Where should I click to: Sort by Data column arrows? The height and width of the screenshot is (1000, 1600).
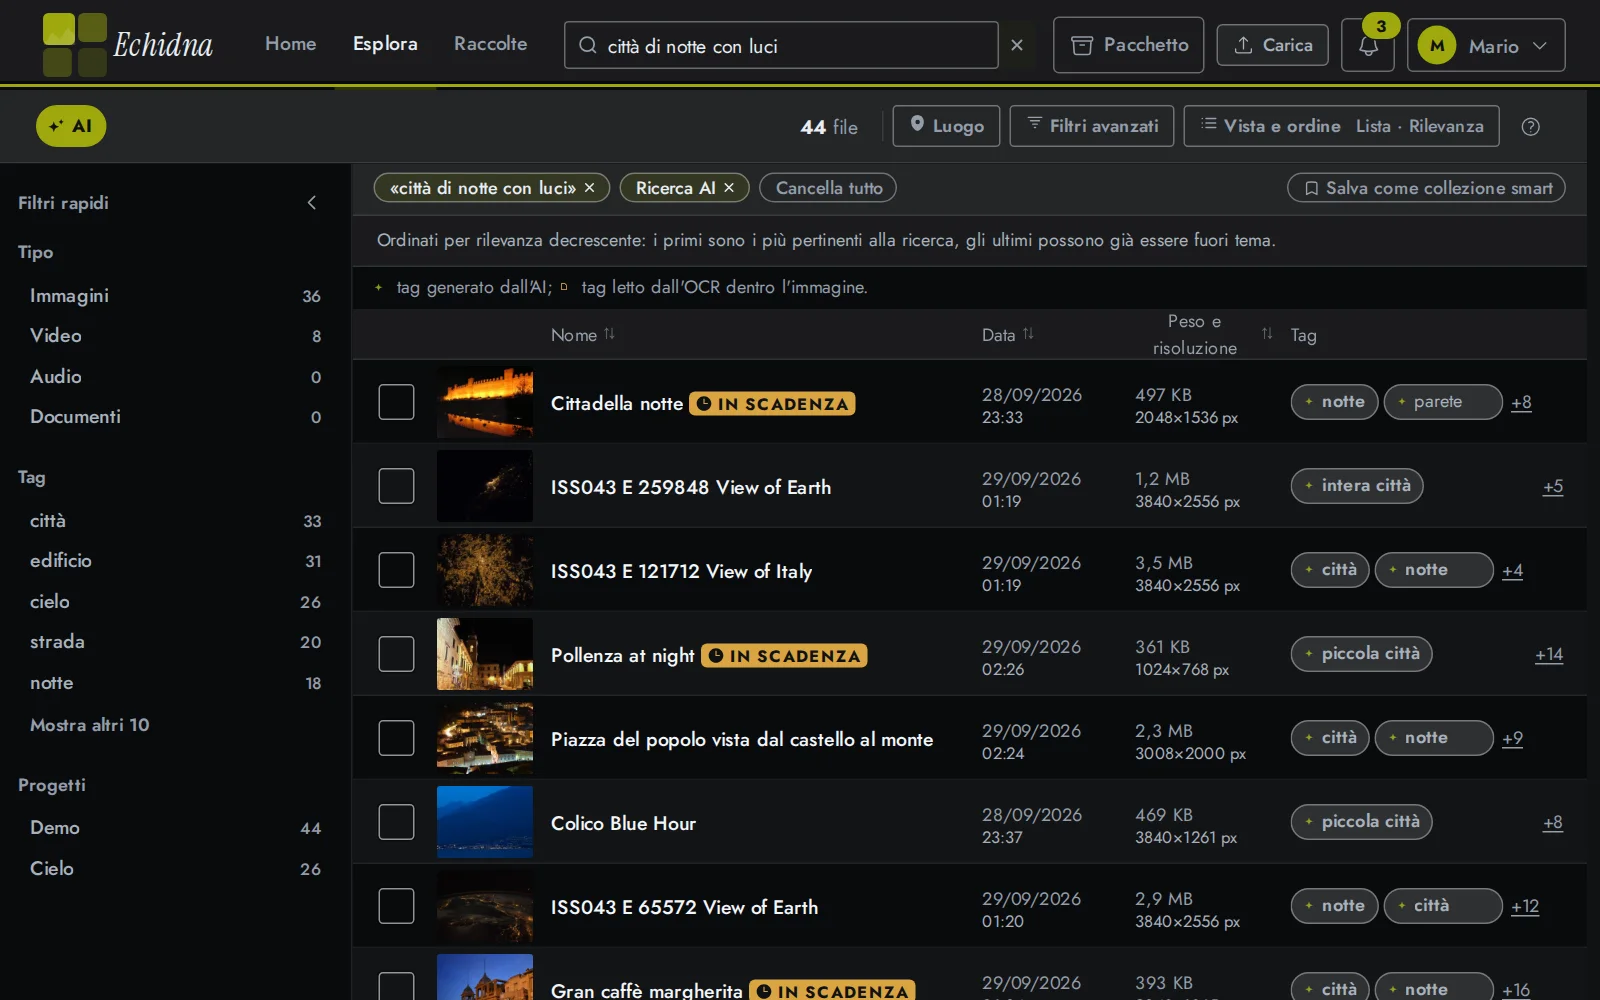click(1028, 334)
